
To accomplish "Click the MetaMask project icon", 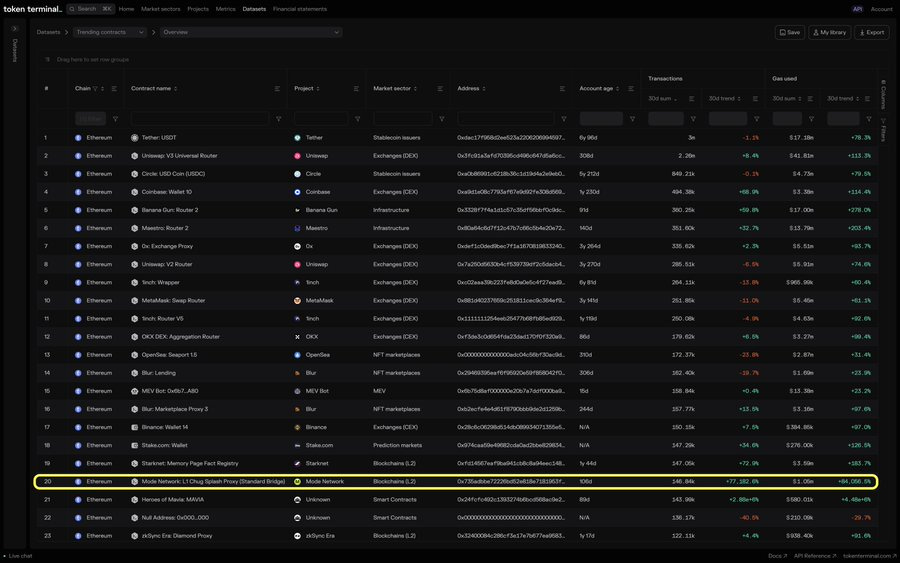I will click(297, 300).
